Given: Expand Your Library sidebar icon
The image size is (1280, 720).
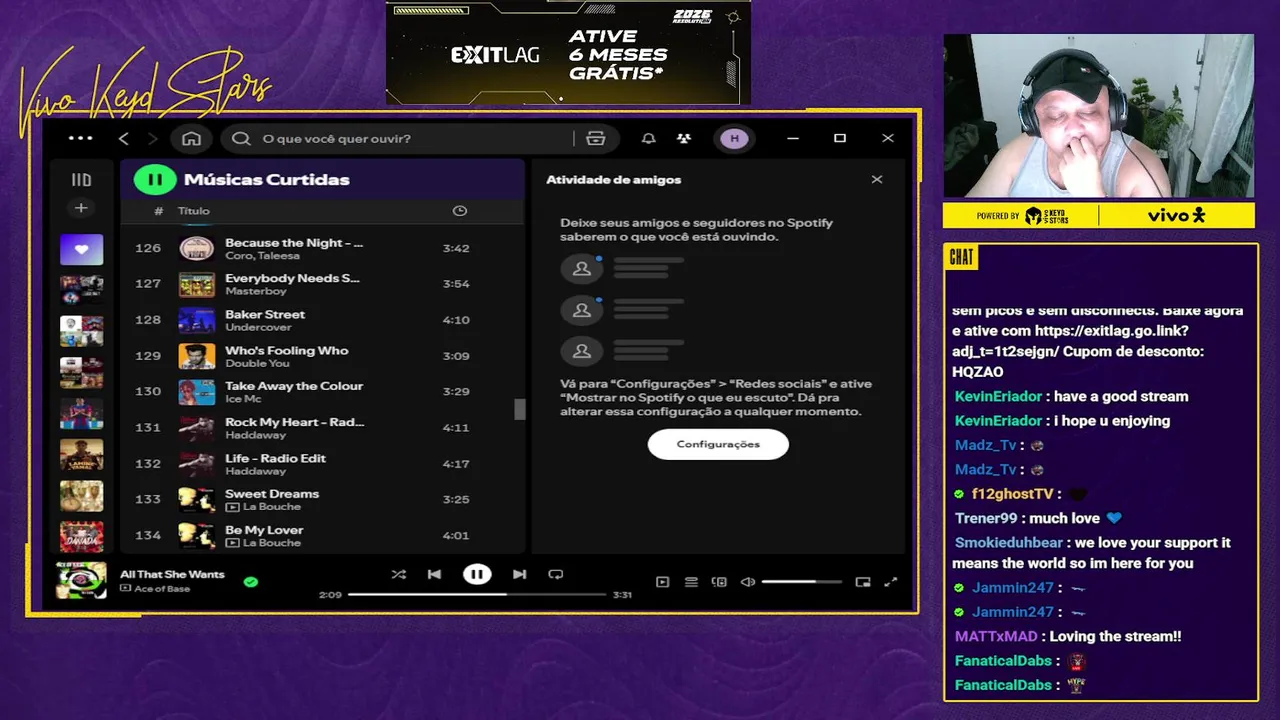Looking at the screenshot, I should 81,180.
